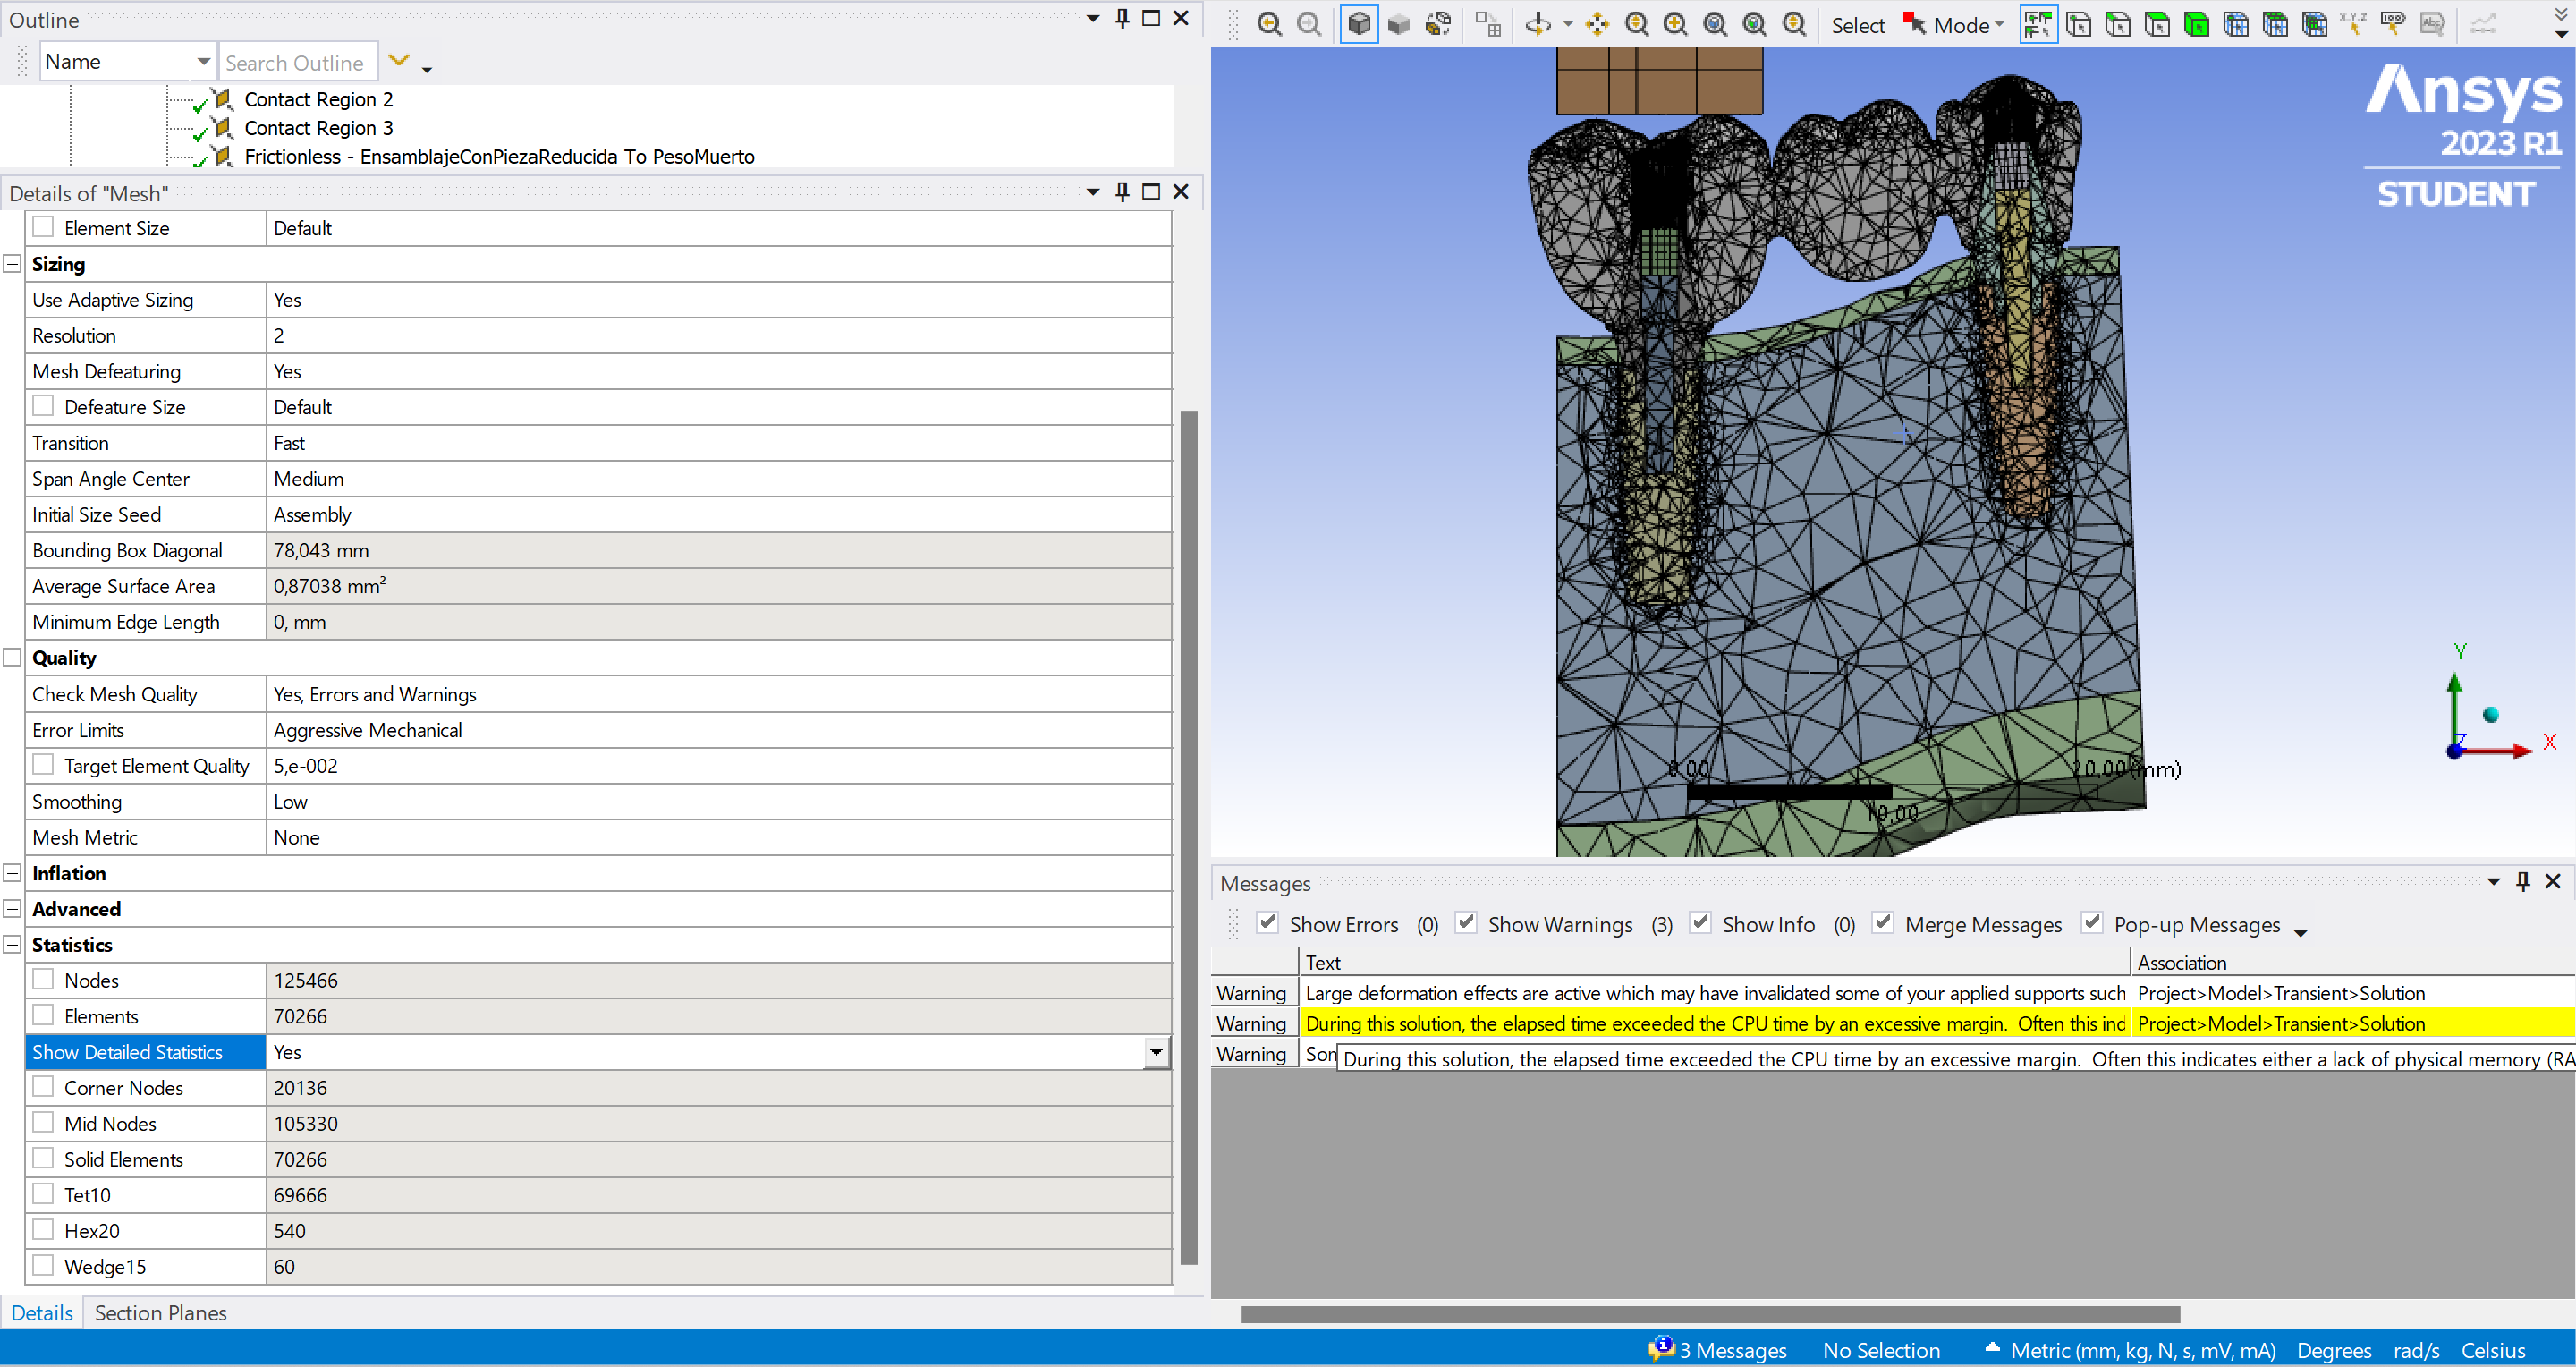Click the 3 Messages status bar button
The height and width of the screenshot is (1367, 2576).
coord(1717,1350)
